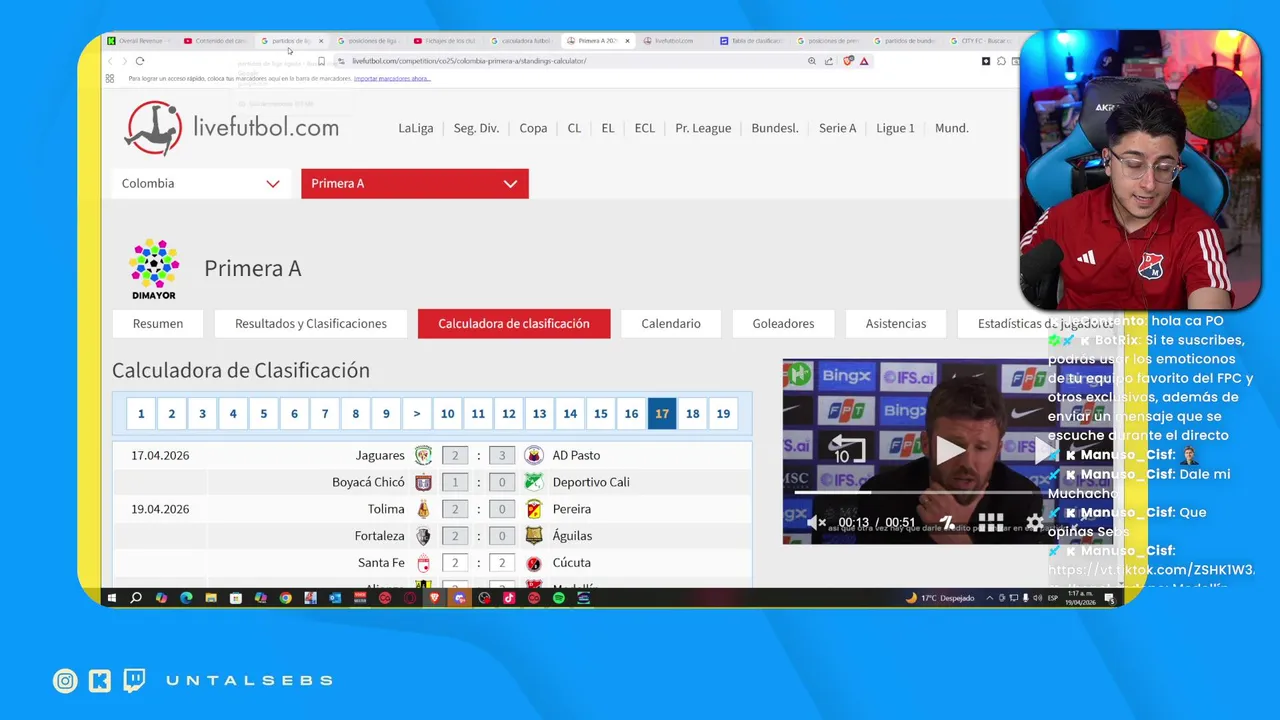Click the taskbar clock and date
This screenshot has width=1280, height=720.
pyautogui.click(x=1083, y=598)
